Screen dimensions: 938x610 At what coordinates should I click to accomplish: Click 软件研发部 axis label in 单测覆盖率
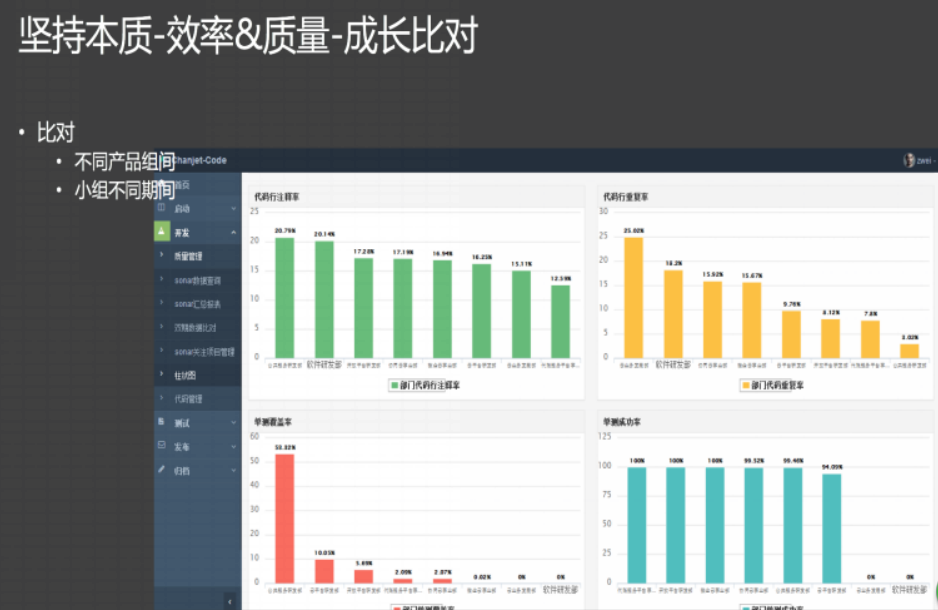[561, 590]
